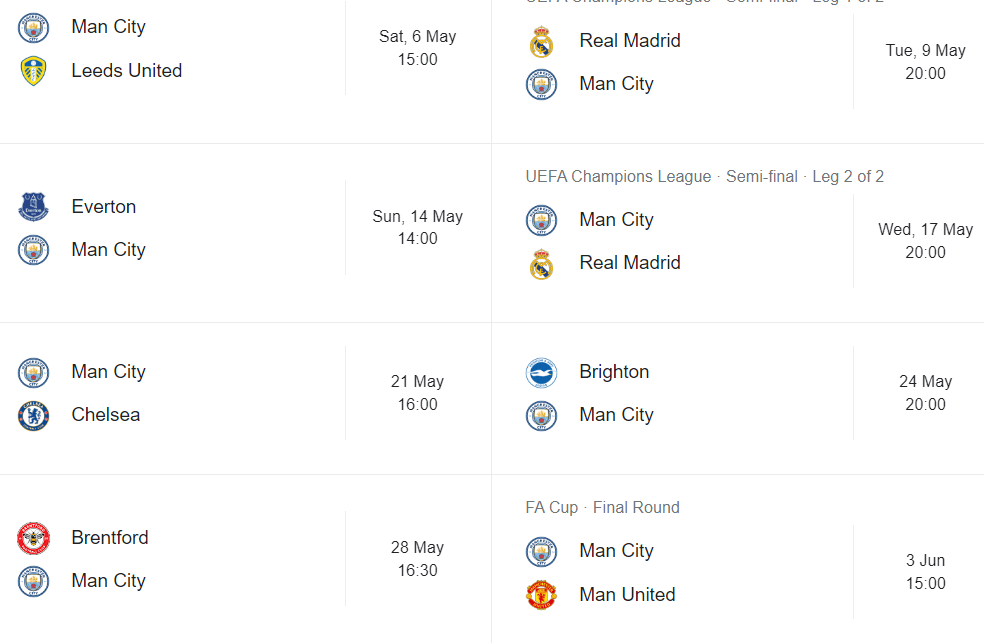Open the Wed, 17 May 20:00 match time

click(925, 241)
